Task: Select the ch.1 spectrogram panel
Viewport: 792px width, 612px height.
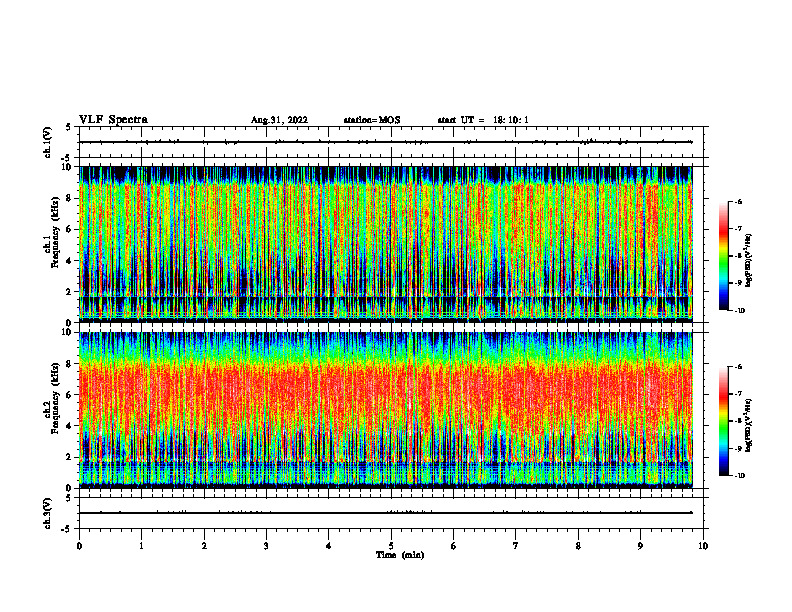Action: (x=386, y=244)
